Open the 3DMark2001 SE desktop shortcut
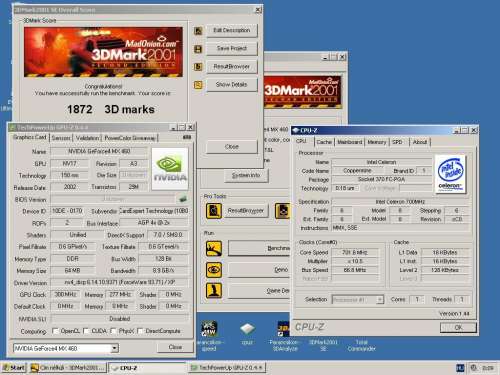The width and height of the screenshot is (500, 375). click(x=323, y=345)
